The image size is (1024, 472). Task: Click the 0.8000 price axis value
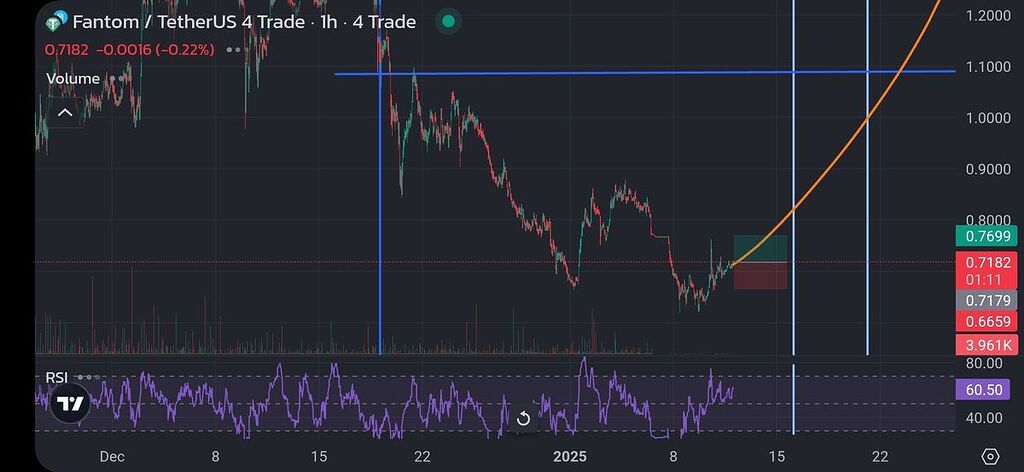coord(988,221)
